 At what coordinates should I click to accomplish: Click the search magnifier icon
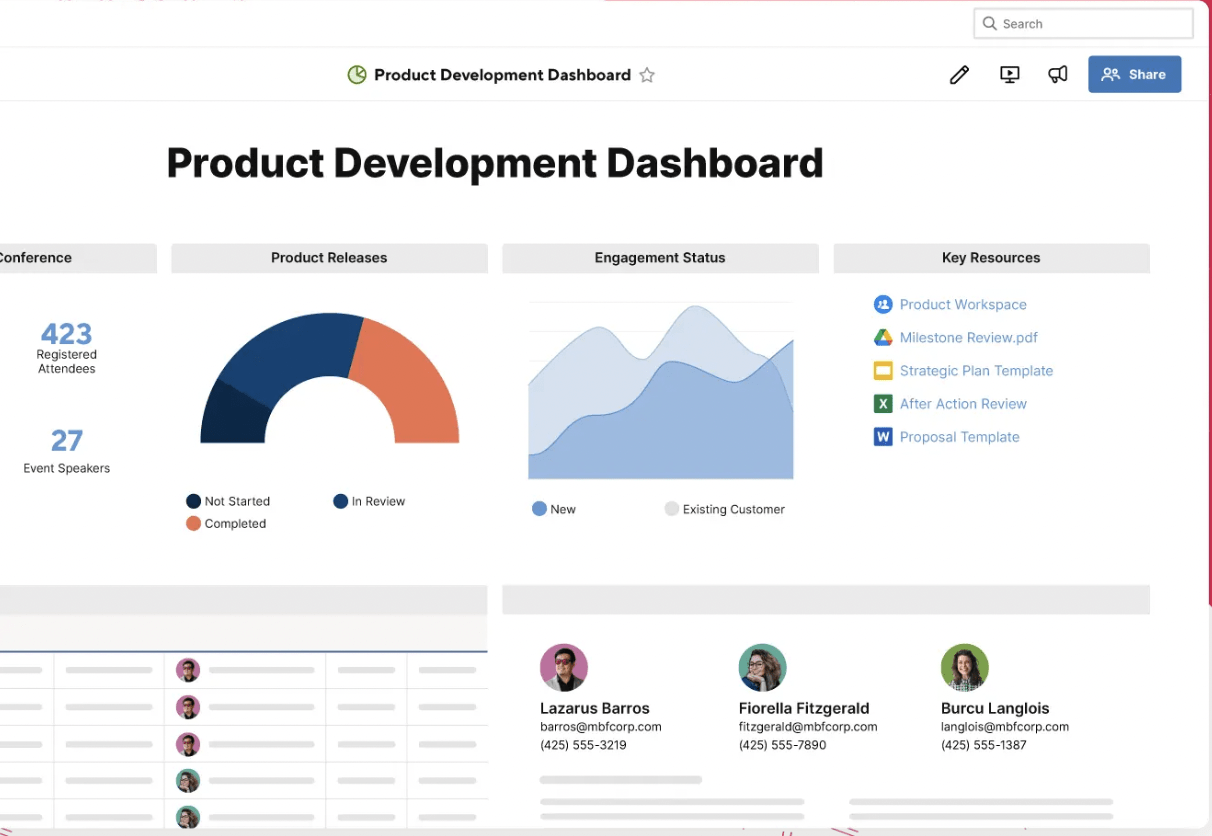click(x=990, y=24)
